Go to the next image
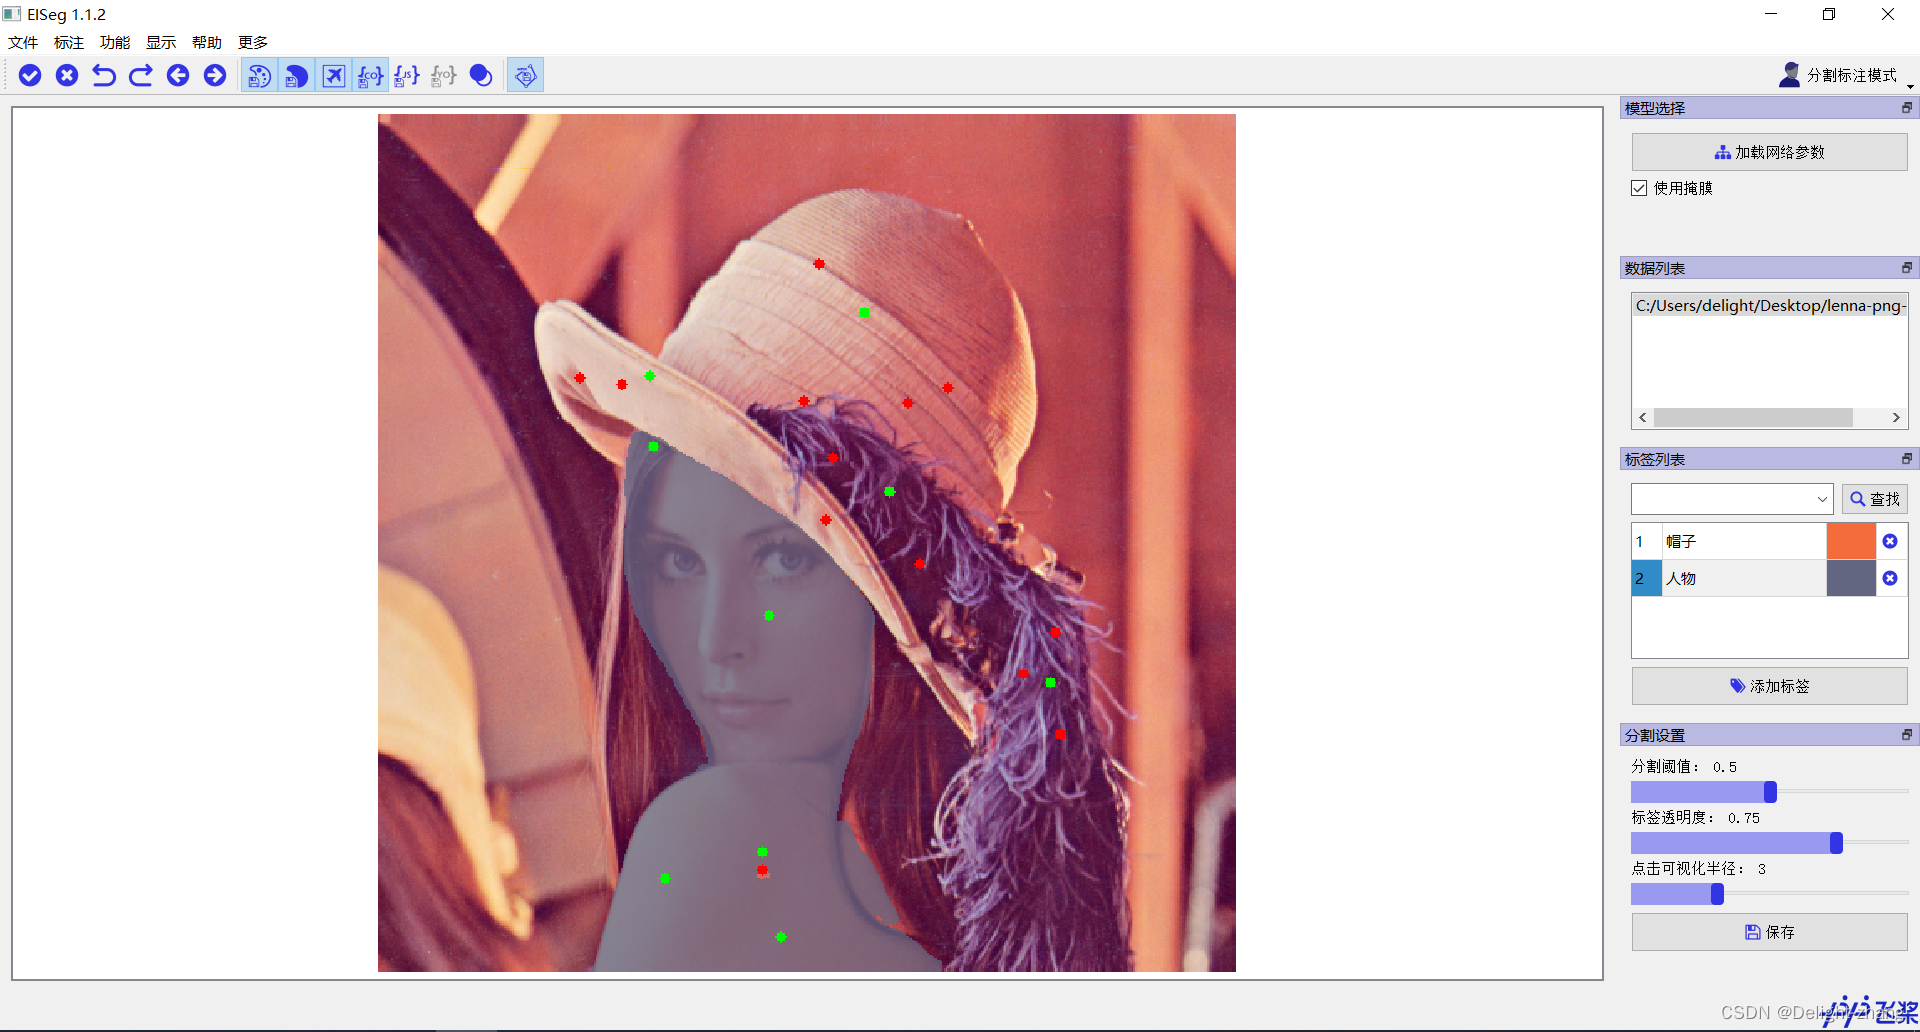Viewport: 1920px width, 1032px height. (215, 75)
